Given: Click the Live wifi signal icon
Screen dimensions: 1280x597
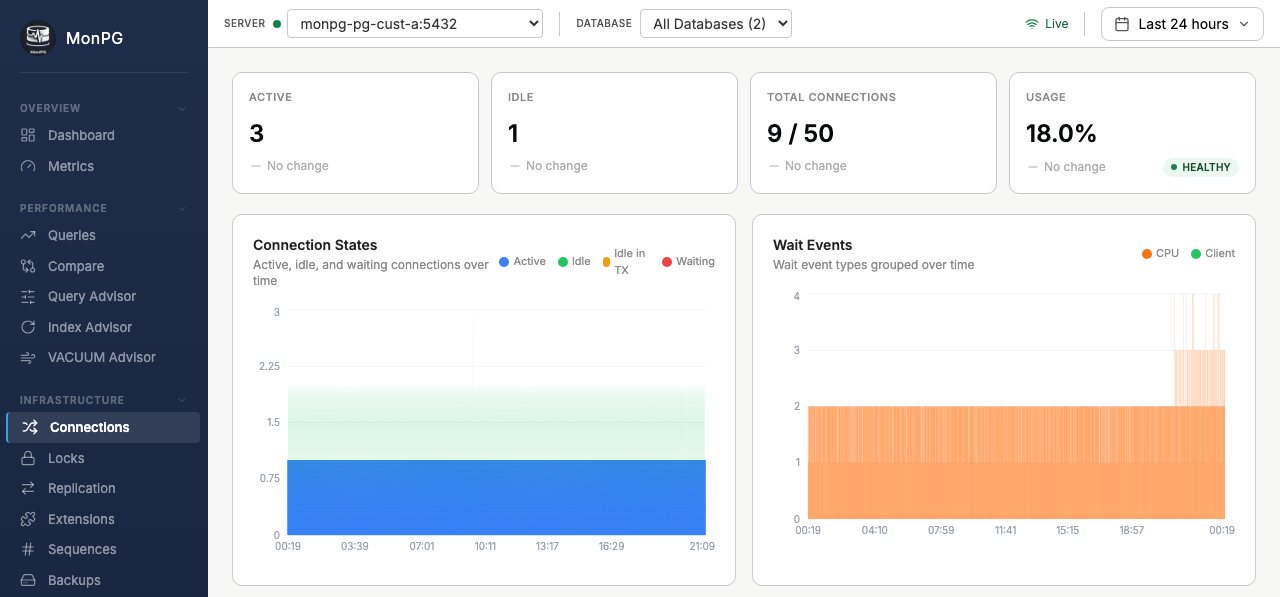Looking at the screenshot, I should coord(1032,24).
